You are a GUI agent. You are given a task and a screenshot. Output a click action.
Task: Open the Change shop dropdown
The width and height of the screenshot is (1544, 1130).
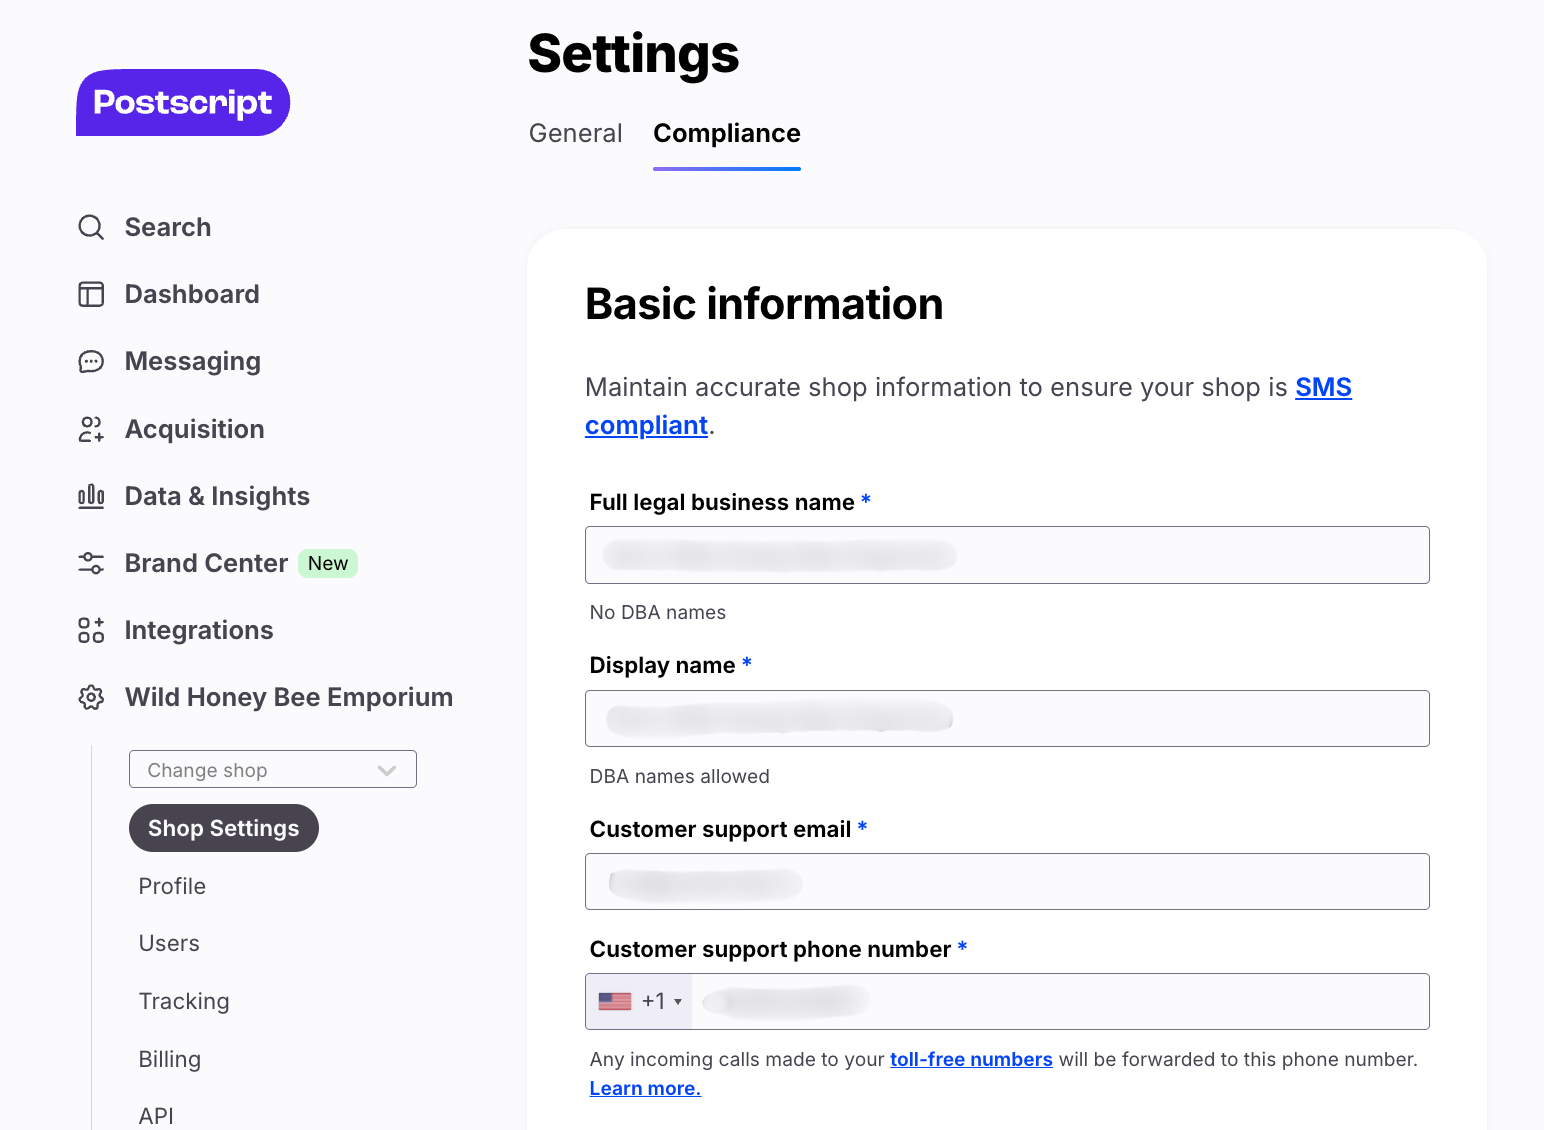272,770
